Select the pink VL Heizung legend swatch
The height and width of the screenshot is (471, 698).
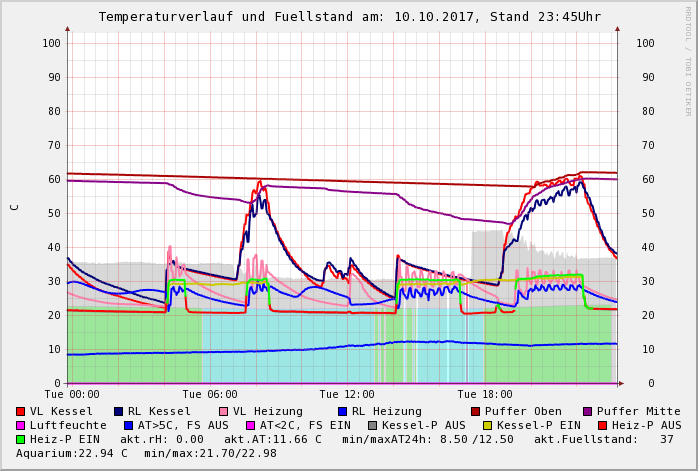[222, 411]
